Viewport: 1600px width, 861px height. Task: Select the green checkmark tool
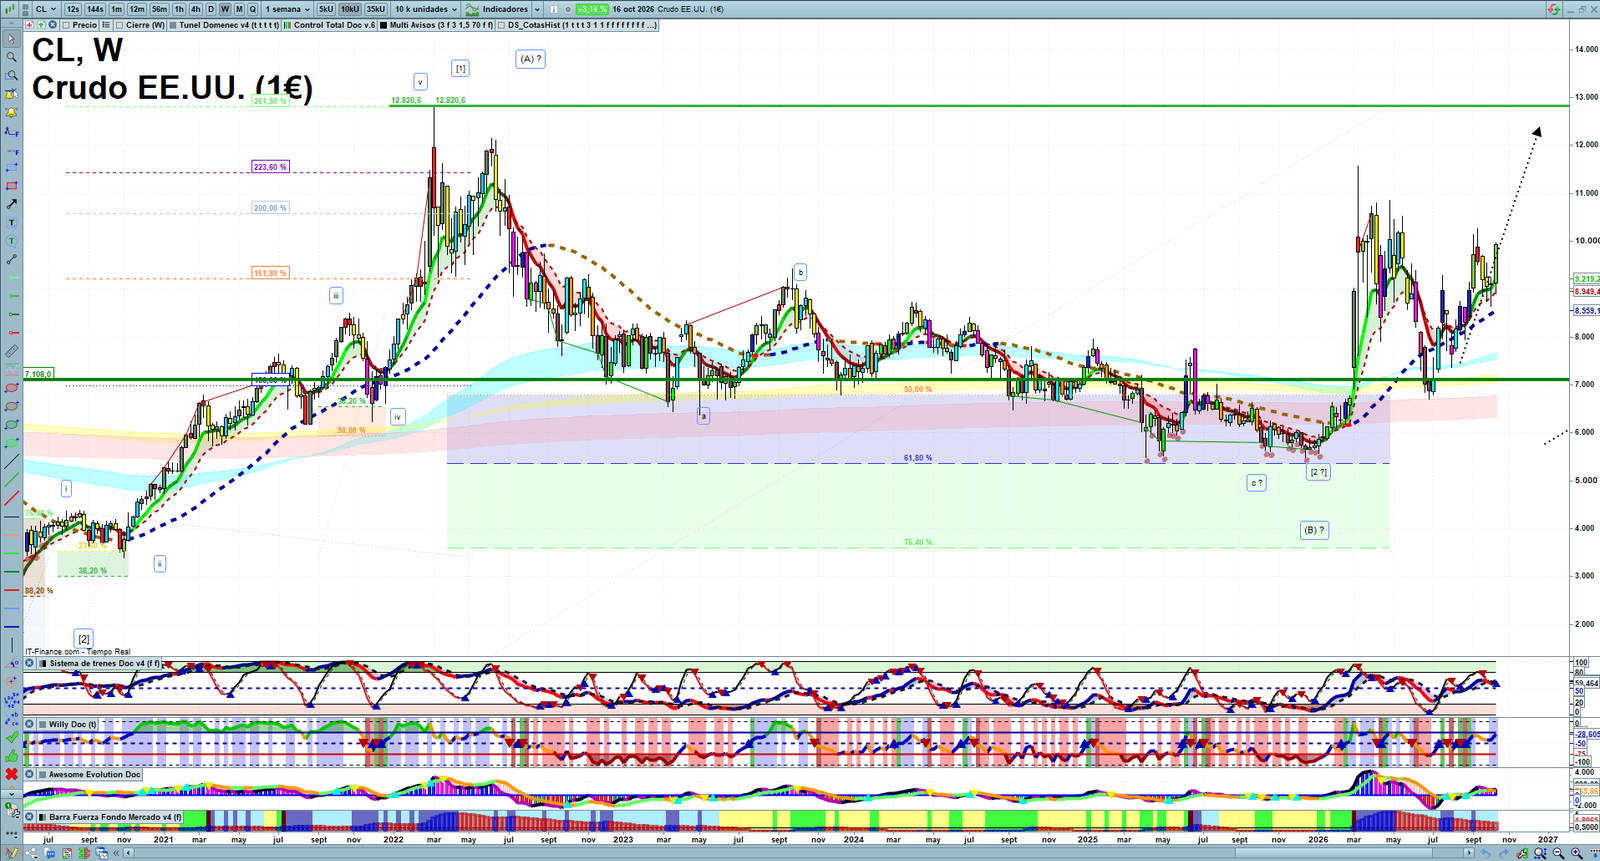pos(11,737)
